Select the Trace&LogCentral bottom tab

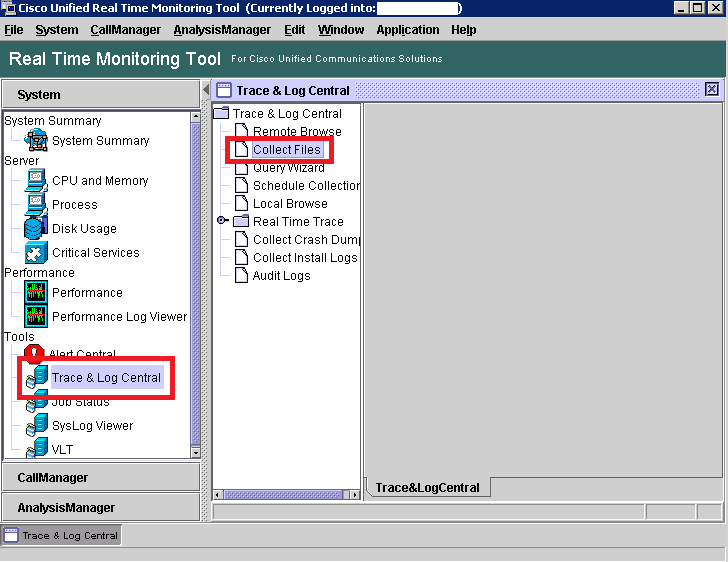(x=428, y=488)
